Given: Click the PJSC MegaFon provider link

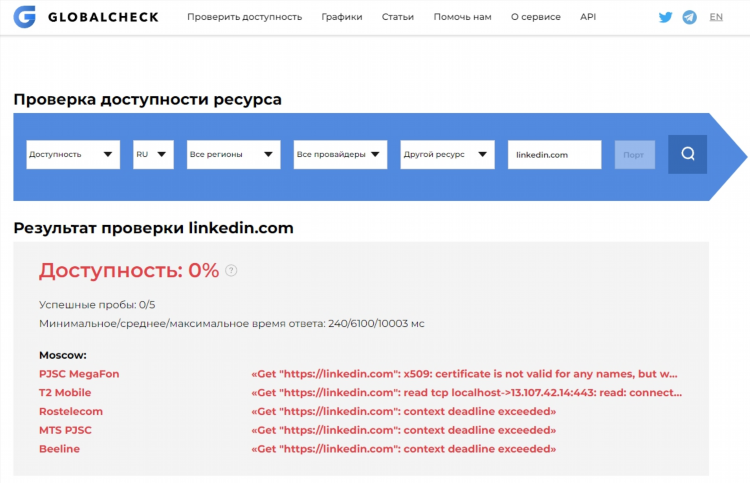Looking at the screenshot, I should tap(79, 374).
